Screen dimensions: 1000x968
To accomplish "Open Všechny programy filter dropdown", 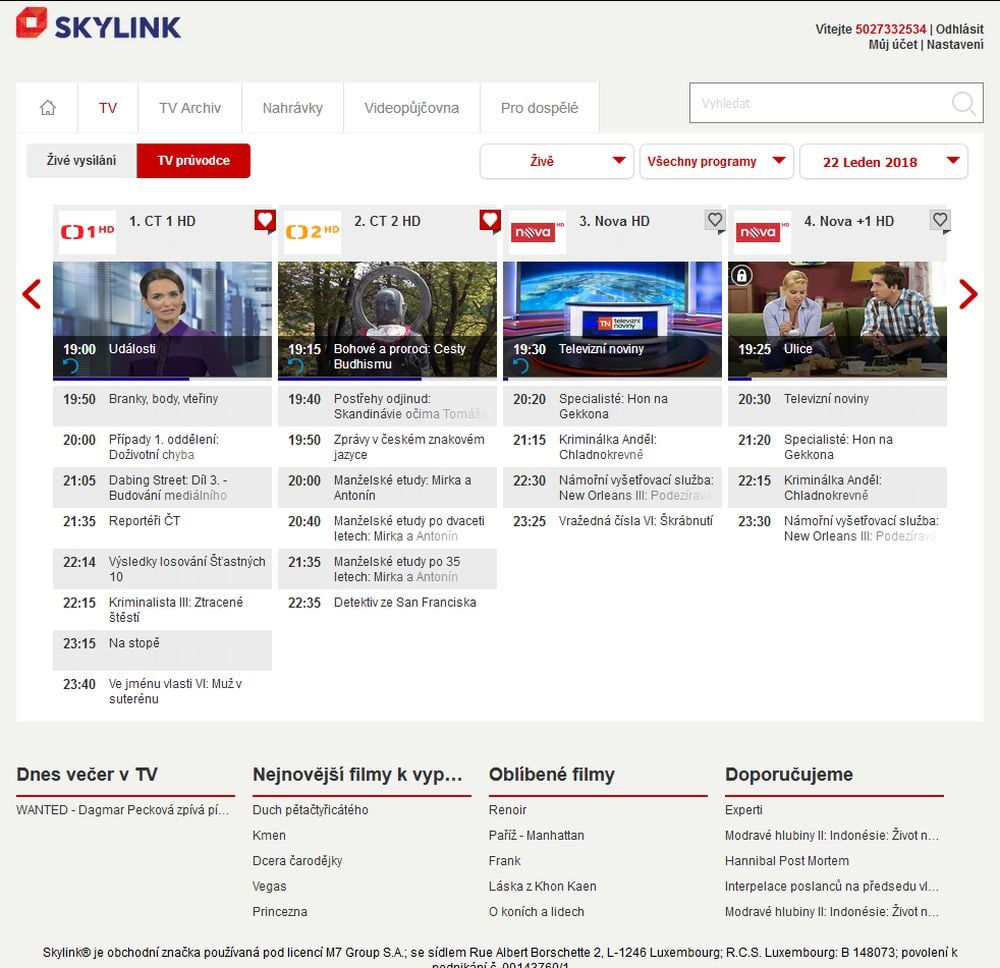I will click(x=717, y=161).
